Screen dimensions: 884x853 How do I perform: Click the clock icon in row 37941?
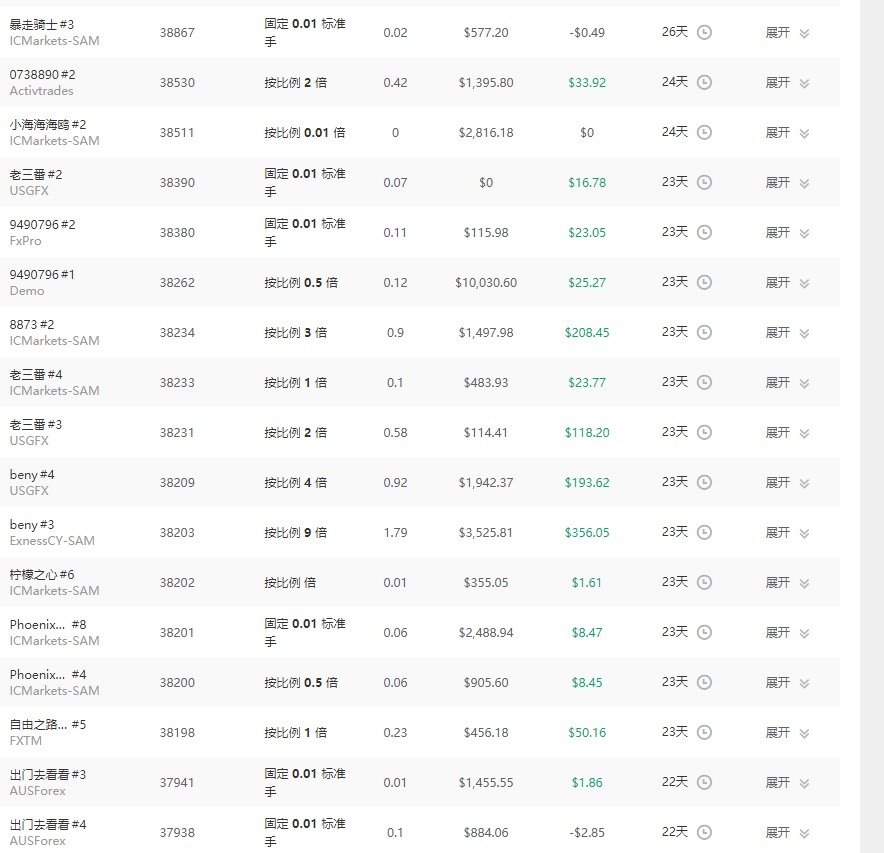[x=704, y=782]
